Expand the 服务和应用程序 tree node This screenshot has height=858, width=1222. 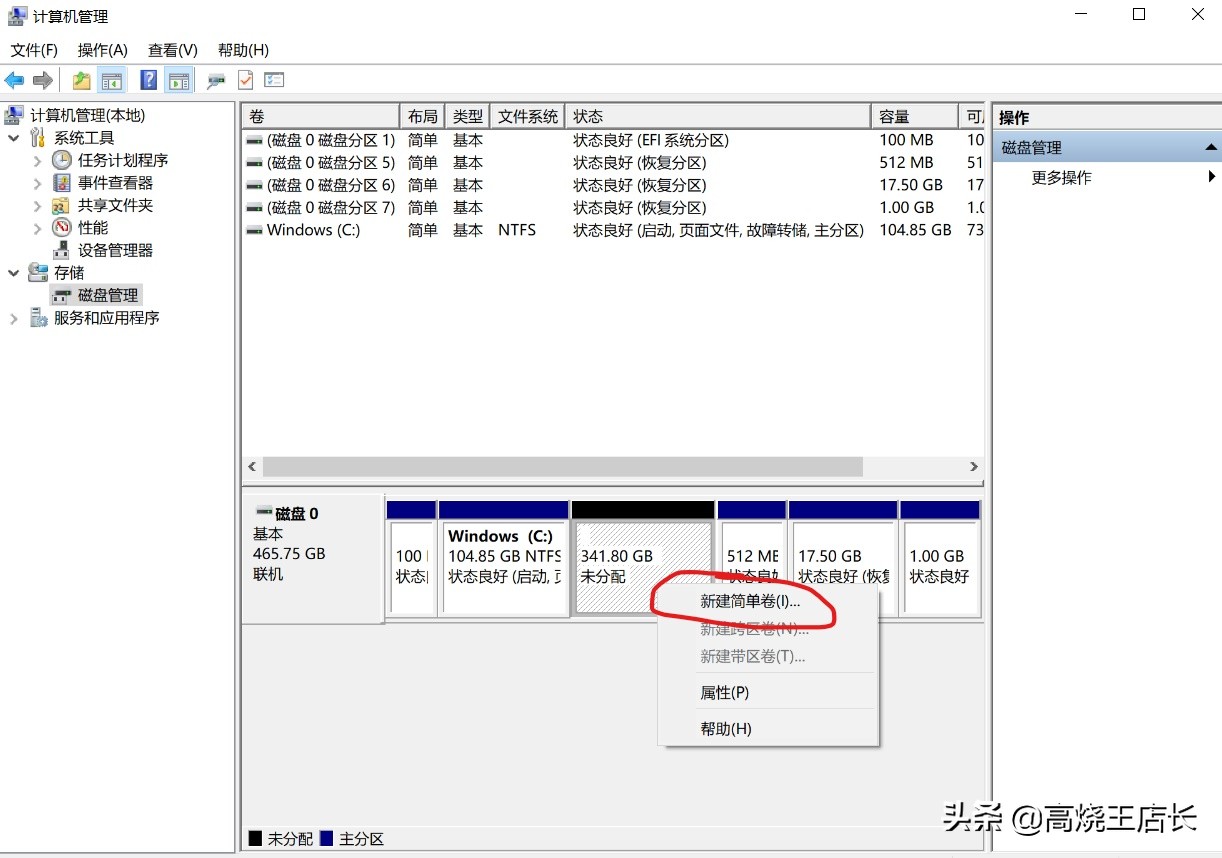pyautogui.click(x=14, y=318)
